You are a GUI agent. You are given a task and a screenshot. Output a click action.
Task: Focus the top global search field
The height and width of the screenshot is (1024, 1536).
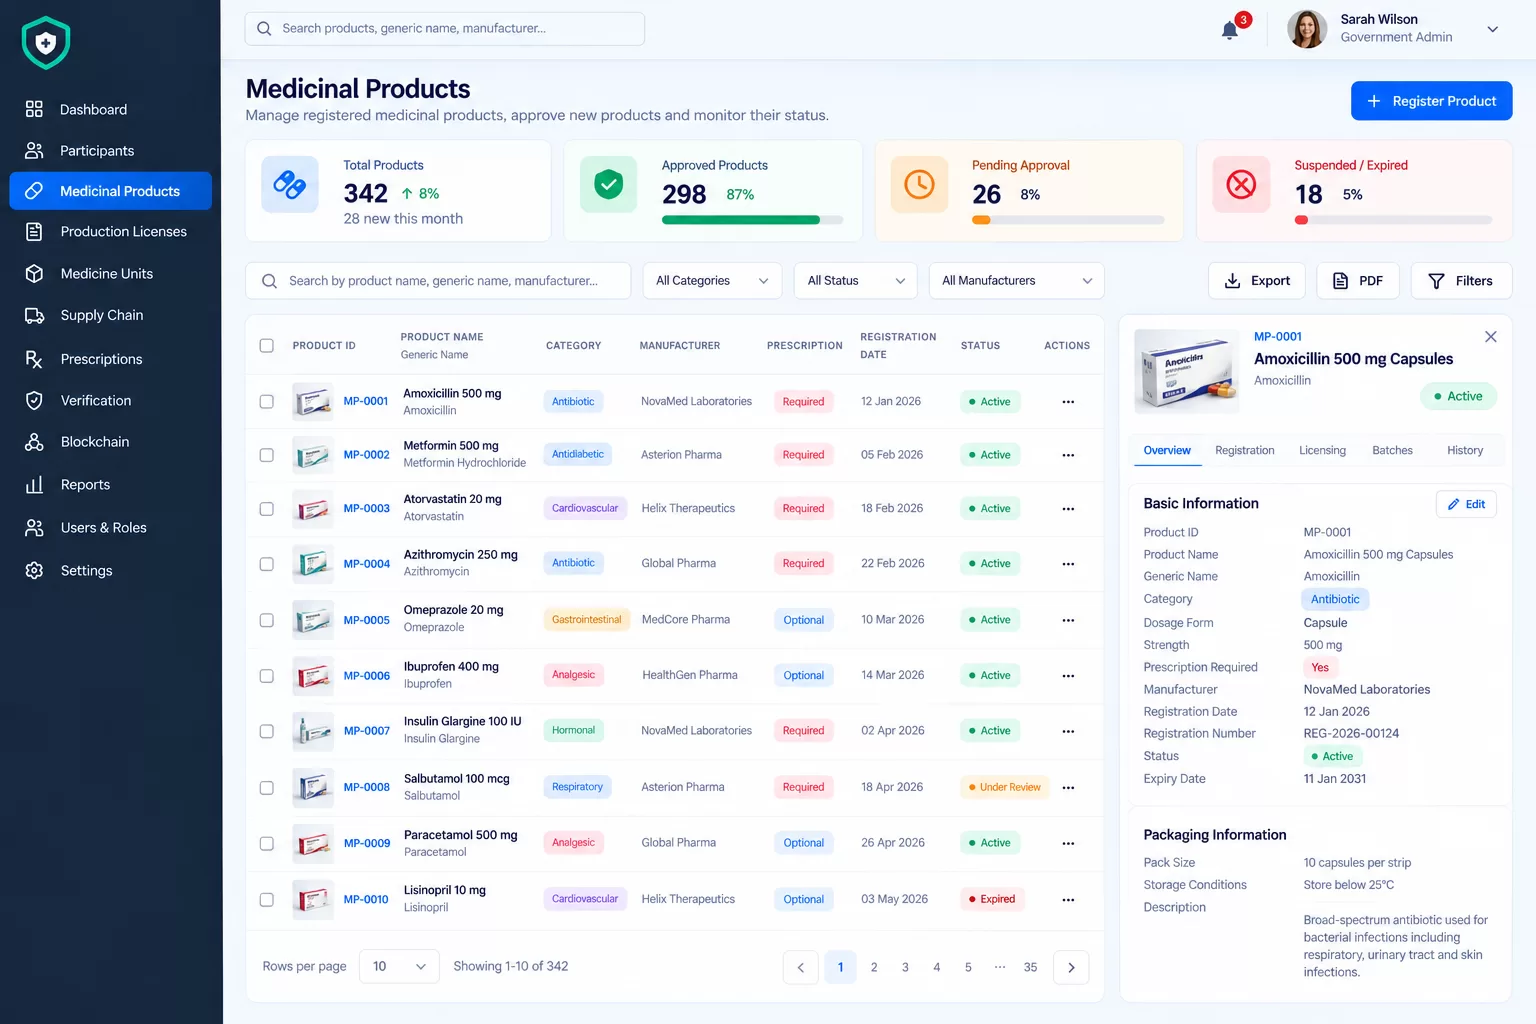coord(444,28)
